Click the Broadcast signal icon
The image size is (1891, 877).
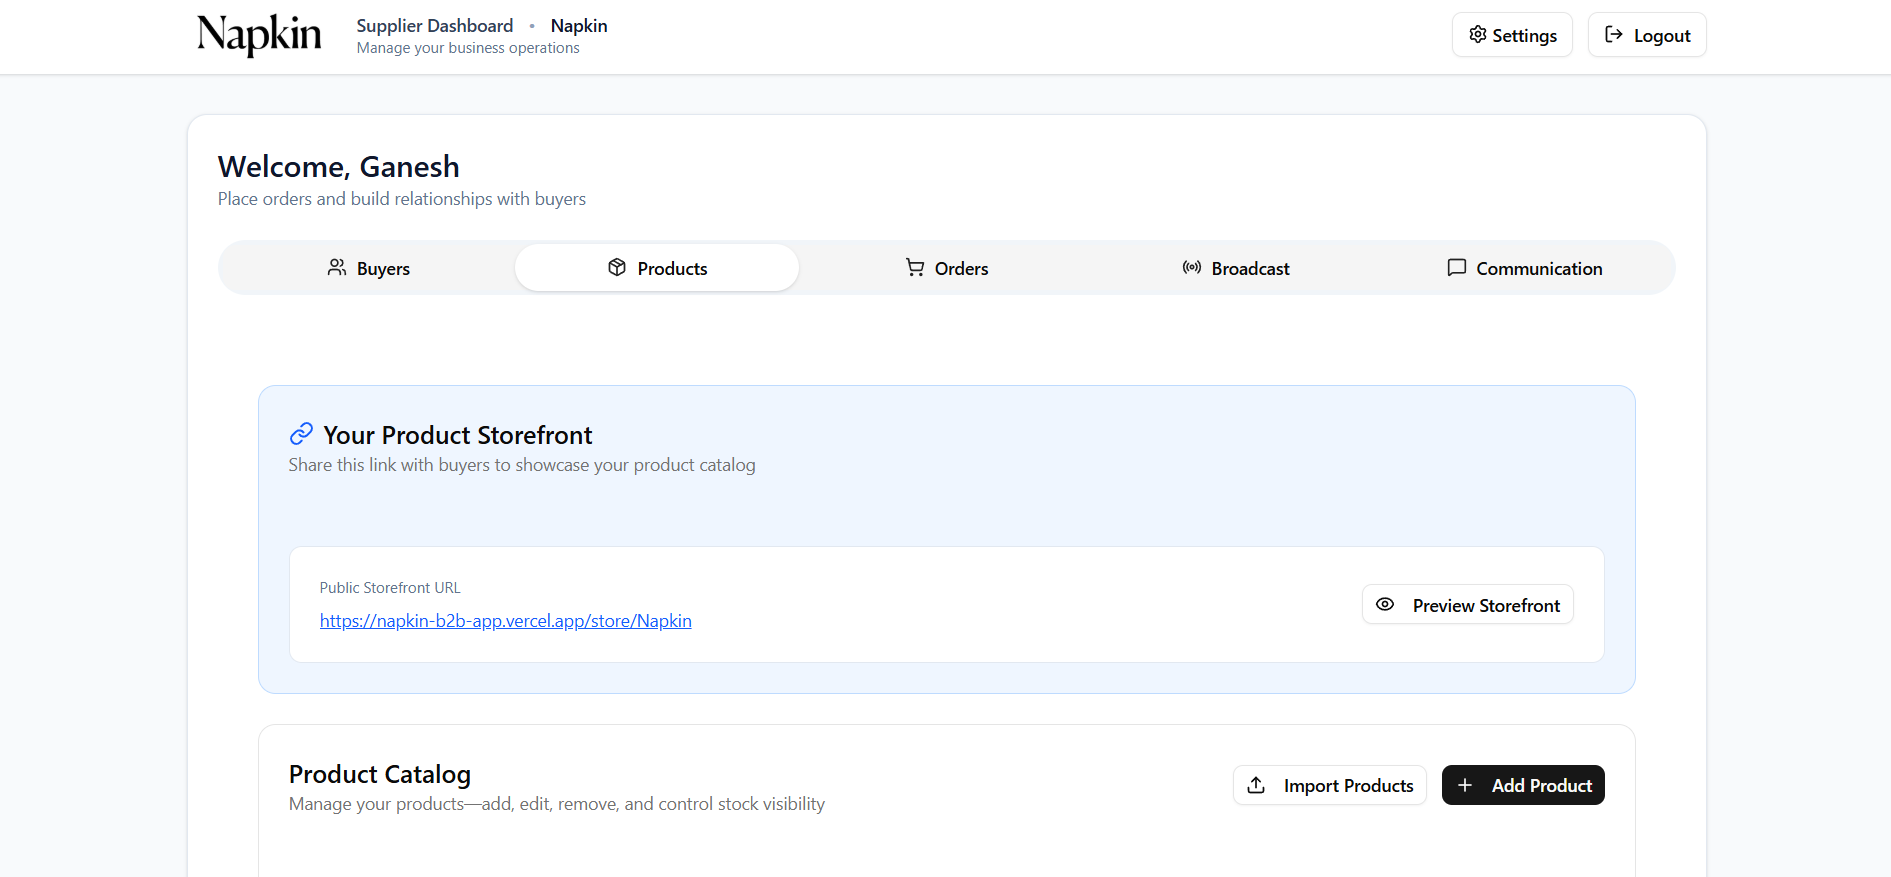1191,268
